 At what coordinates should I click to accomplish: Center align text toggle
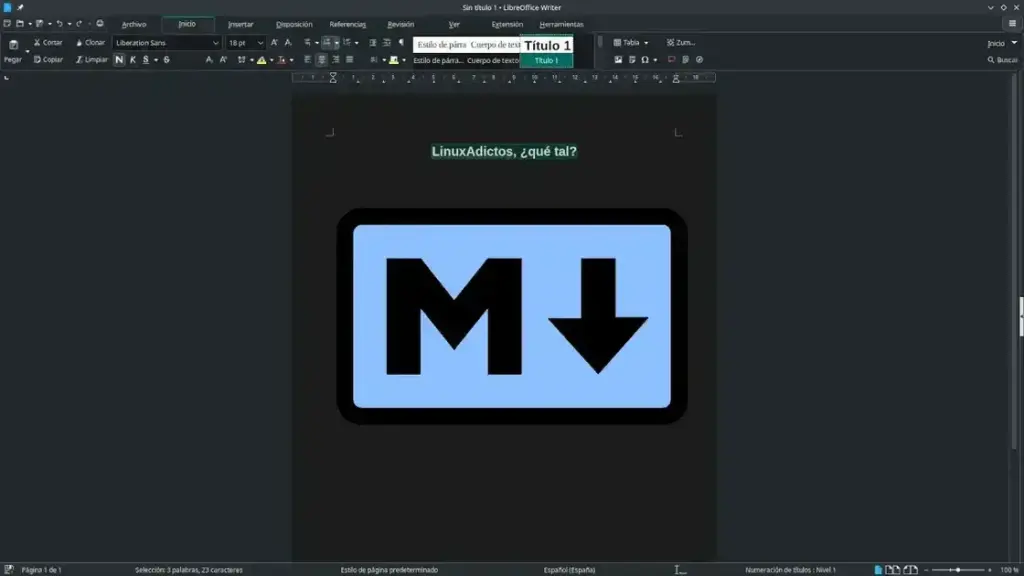click(321, 59)
